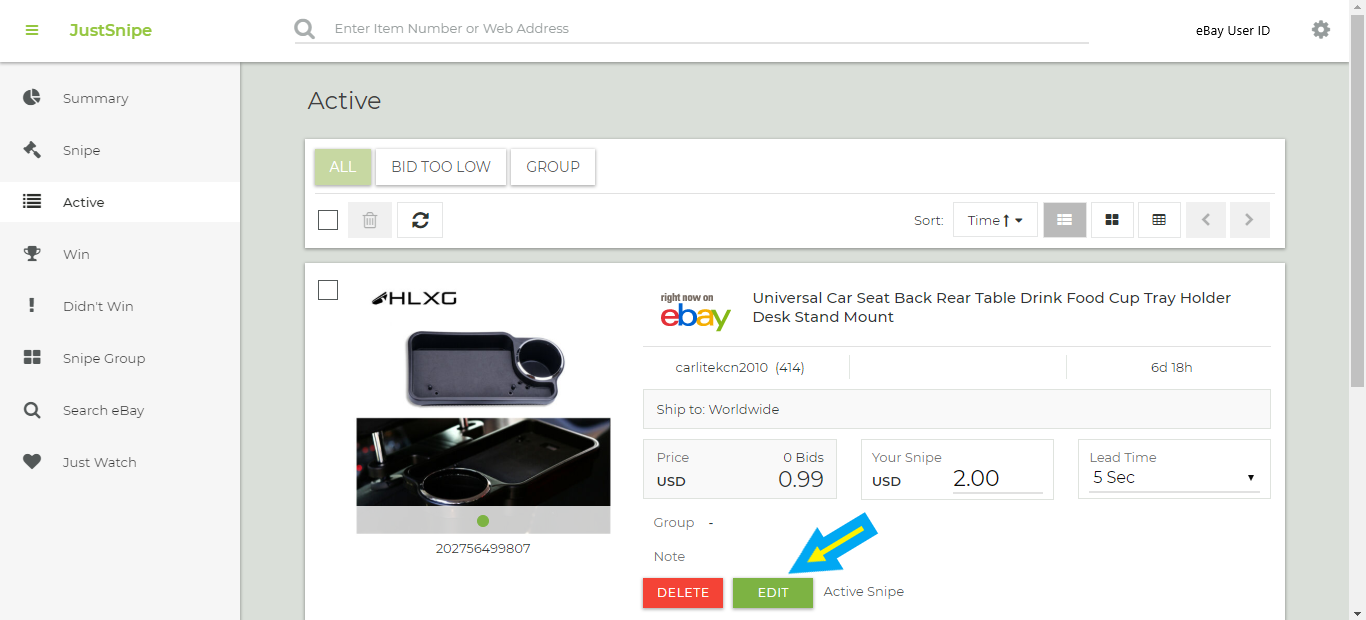Select the Snipe wrench icon in sidebar
The height and width of the screenshot is (620, 1366).
[31, 150]
